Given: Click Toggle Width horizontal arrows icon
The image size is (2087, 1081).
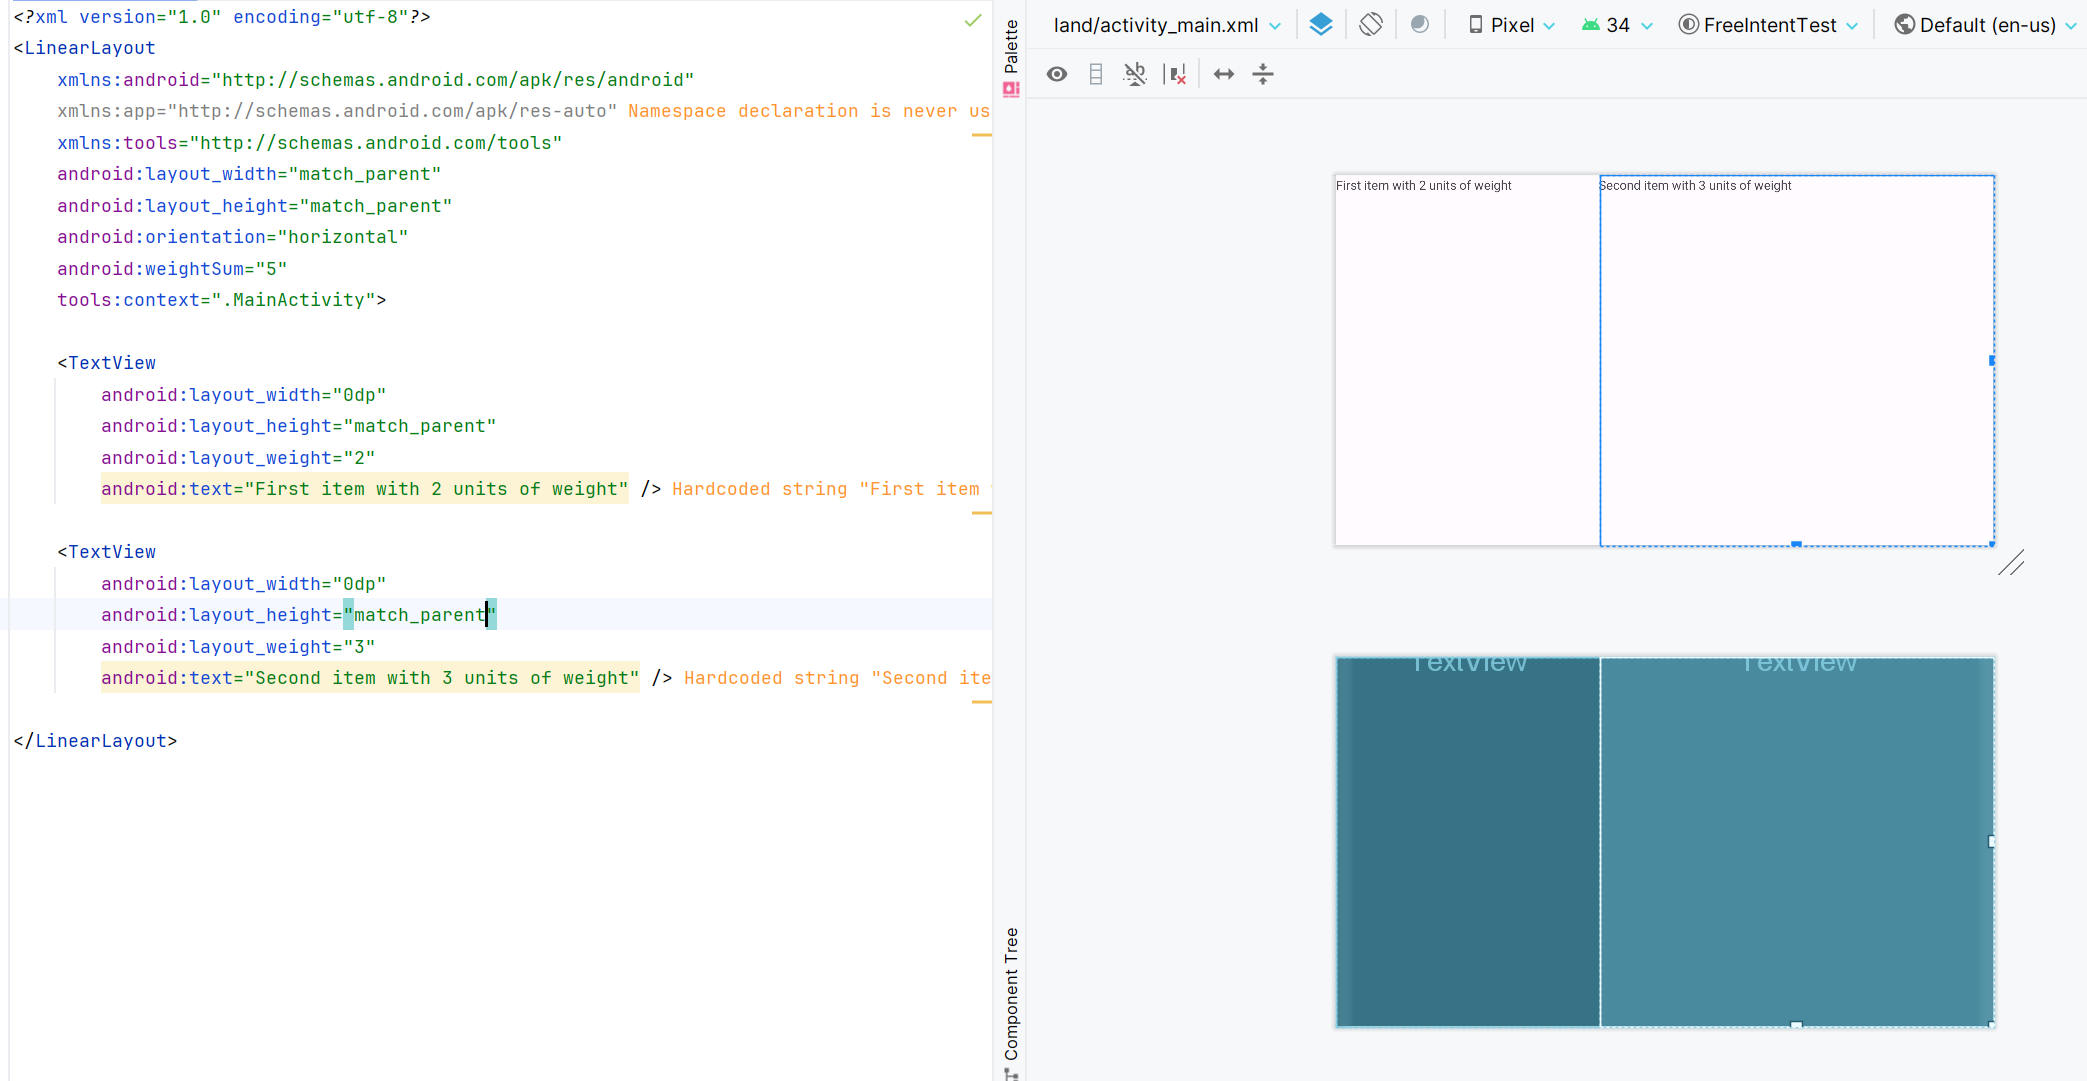Looking at the screenshot, I should [x=1224, y=74].
